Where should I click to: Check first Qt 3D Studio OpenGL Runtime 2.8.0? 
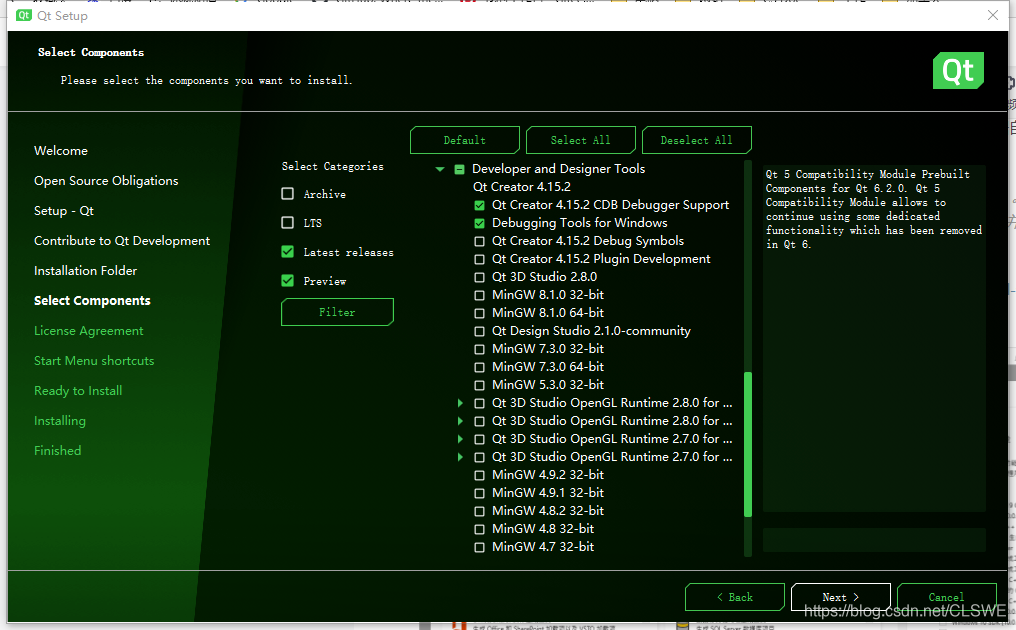479,403
